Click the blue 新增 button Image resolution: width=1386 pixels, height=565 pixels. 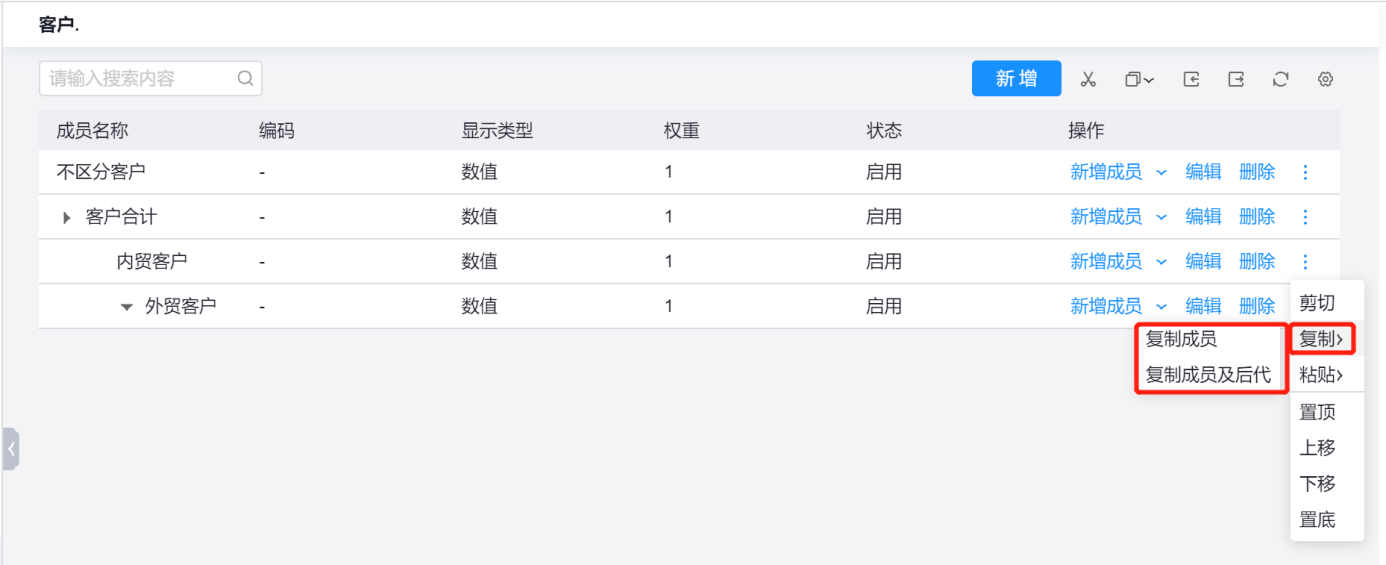click(1016, 79)
